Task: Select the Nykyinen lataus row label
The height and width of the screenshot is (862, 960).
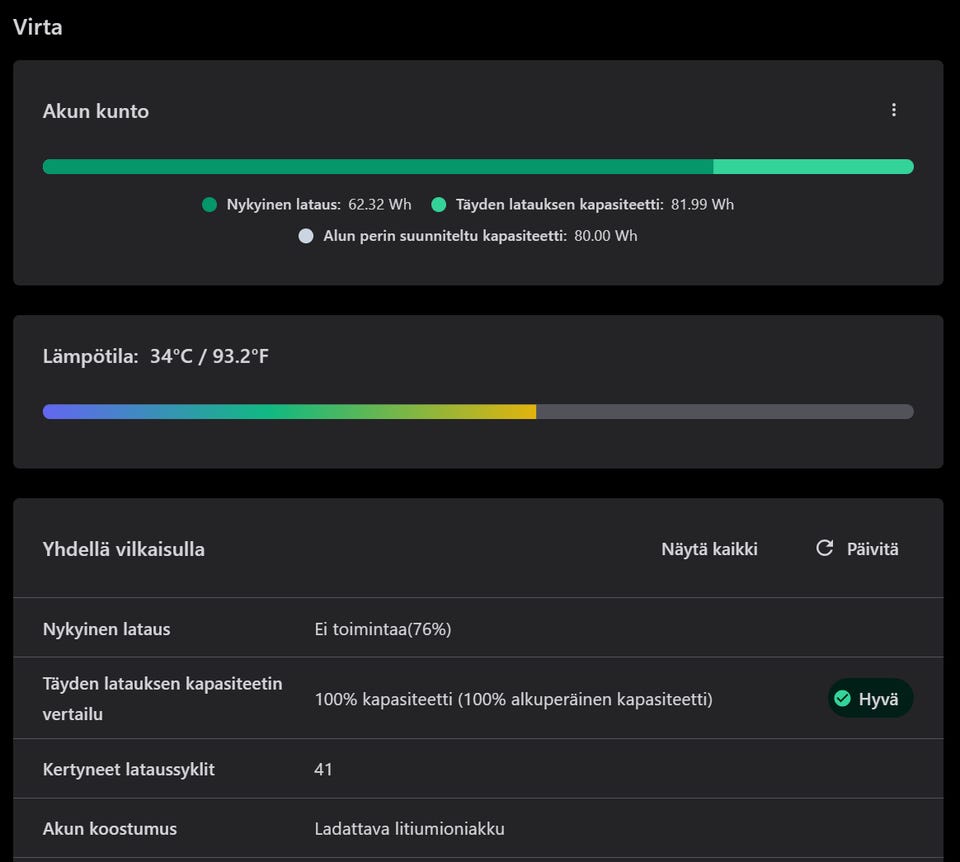Action: click(x=106, y=629)
